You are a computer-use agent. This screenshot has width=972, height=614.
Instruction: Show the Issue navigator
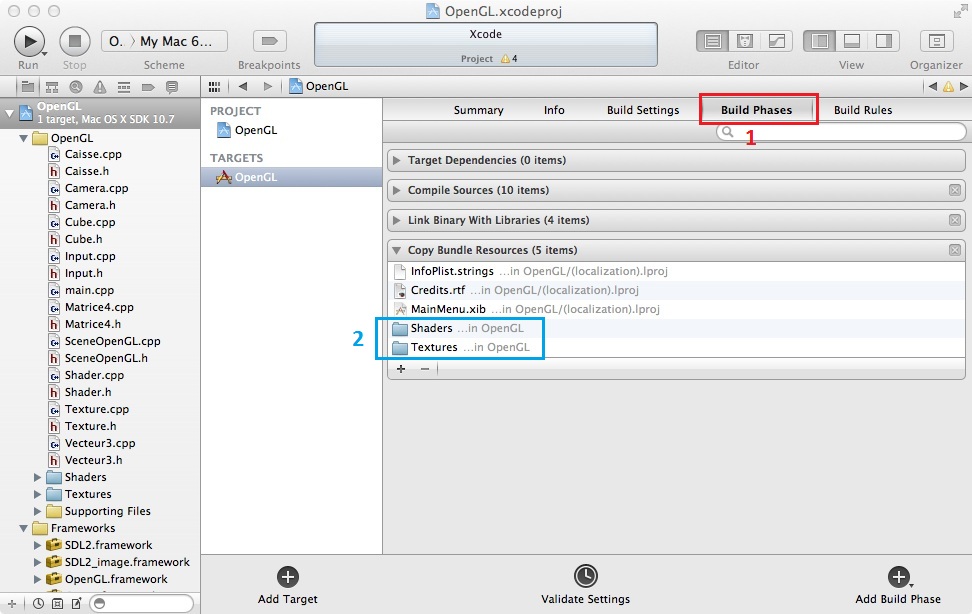point(100,87)
